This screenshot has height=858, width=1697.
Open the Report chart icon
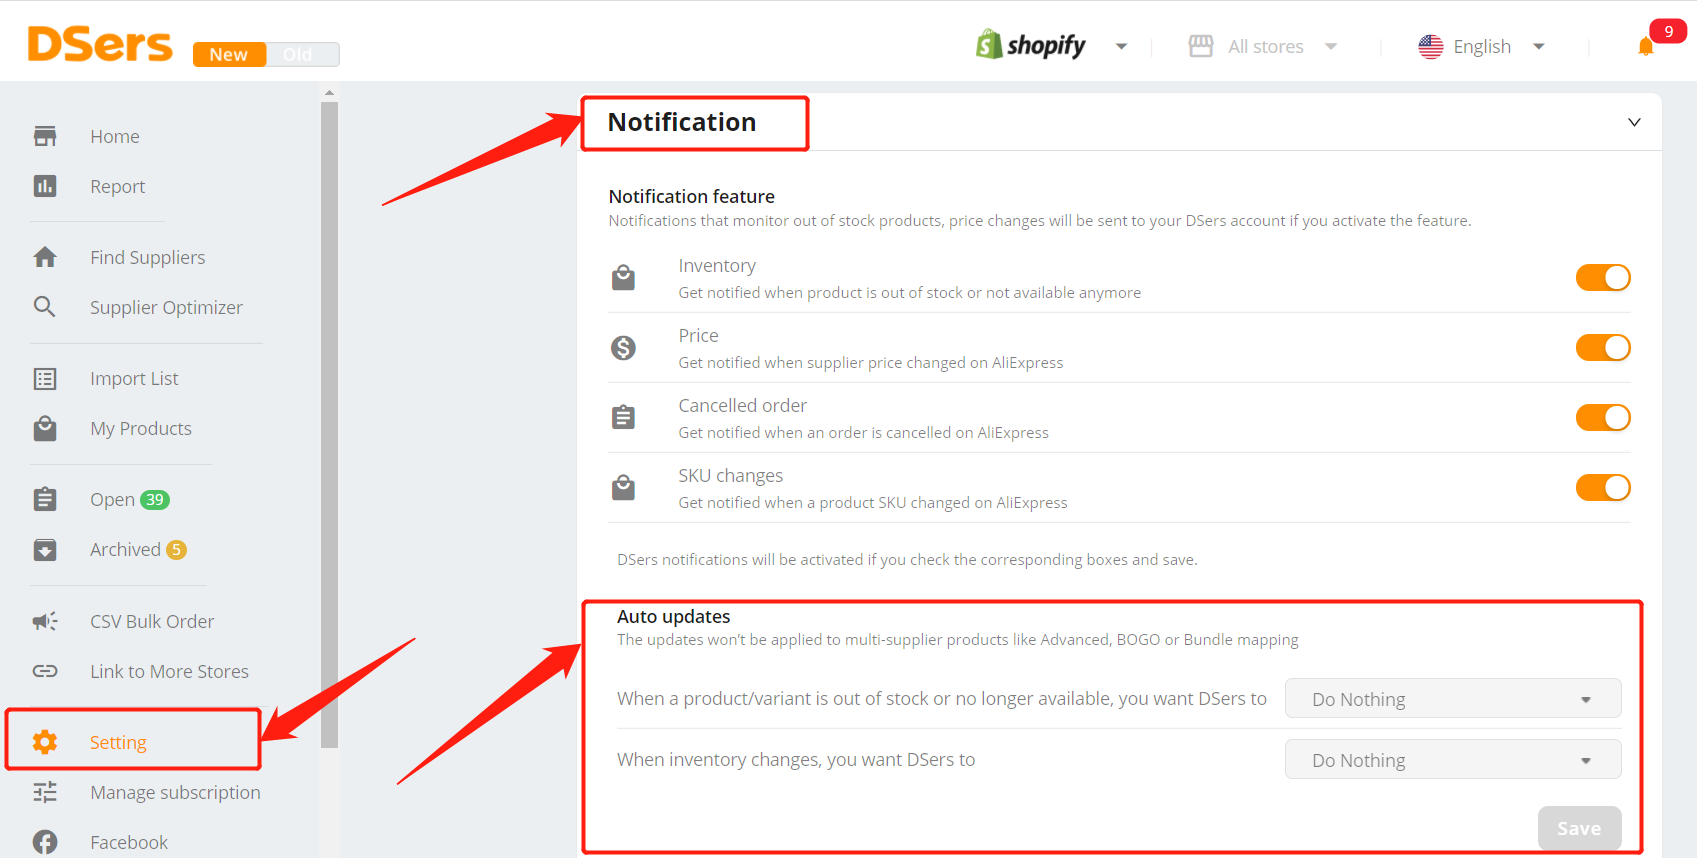45,186
